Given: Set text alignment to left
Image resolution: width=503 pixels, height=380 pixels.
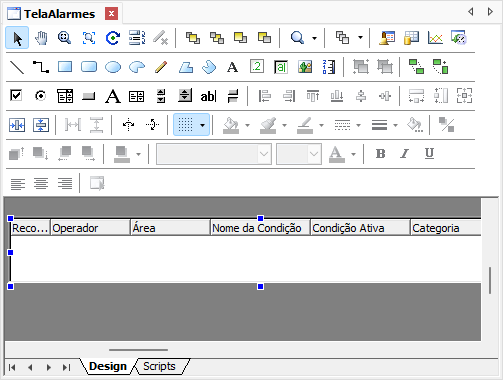Looking at the screenshot, I should click(18, 183).
